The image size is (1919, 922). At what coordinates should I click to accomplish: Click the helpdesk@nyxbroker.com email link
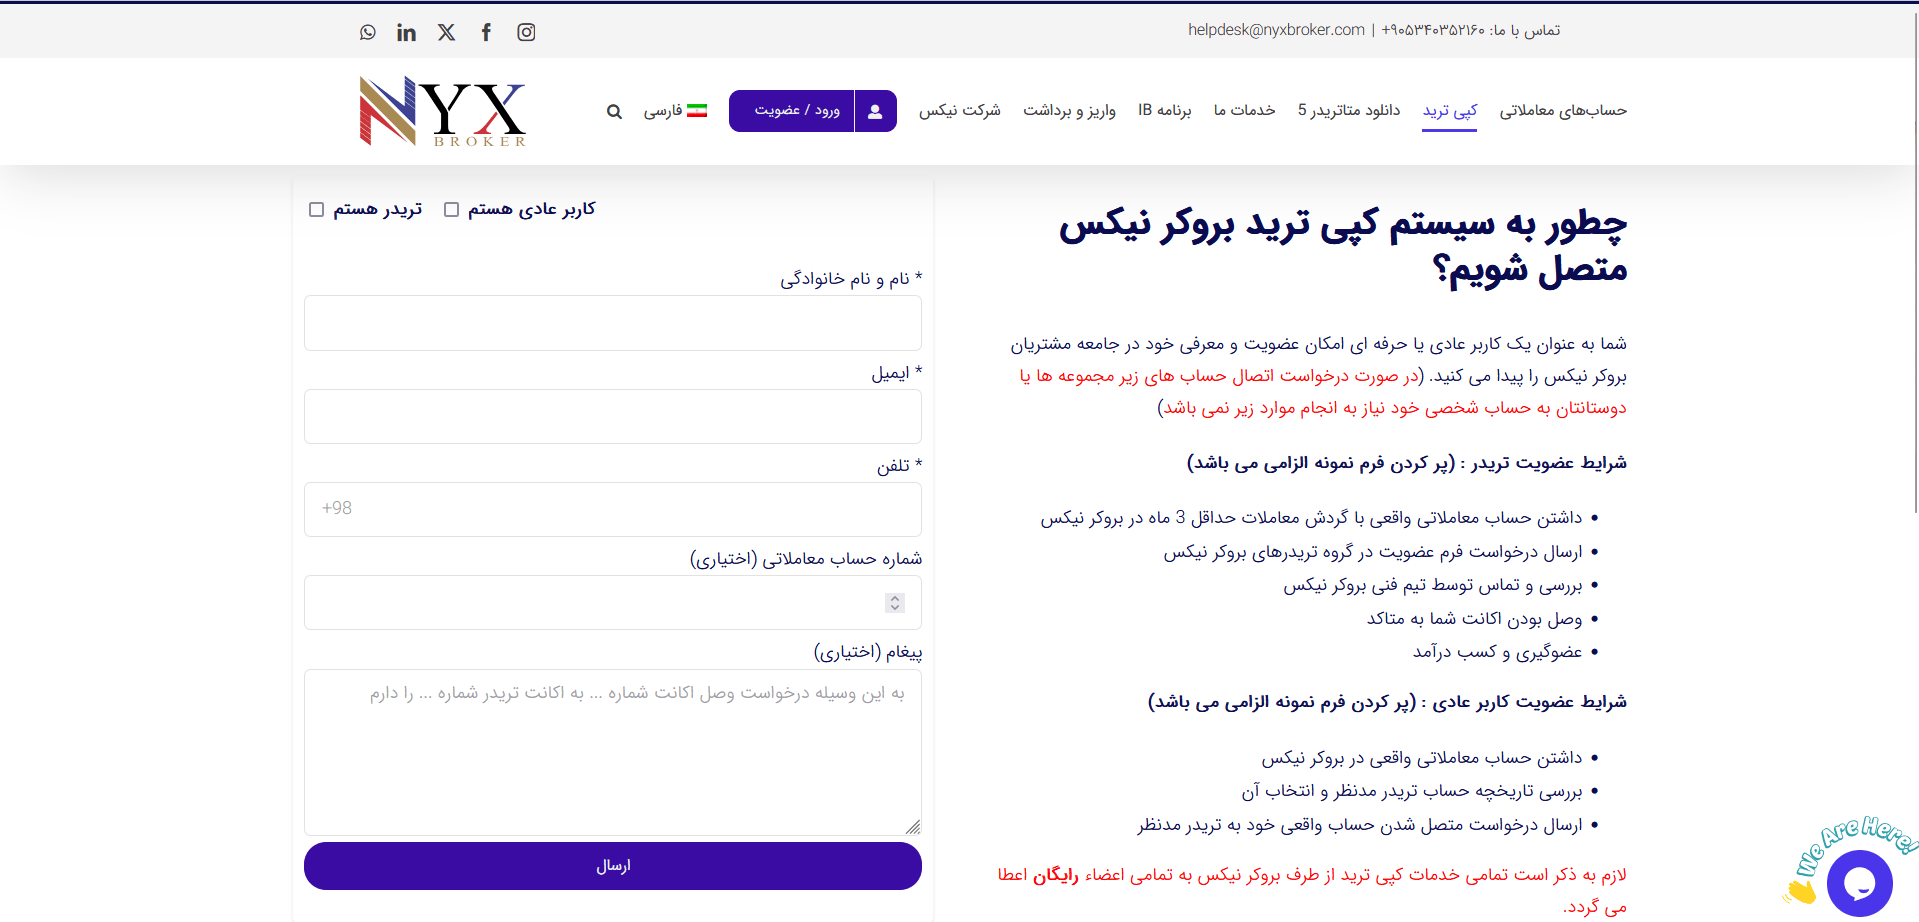click(x=1276, y=30)
